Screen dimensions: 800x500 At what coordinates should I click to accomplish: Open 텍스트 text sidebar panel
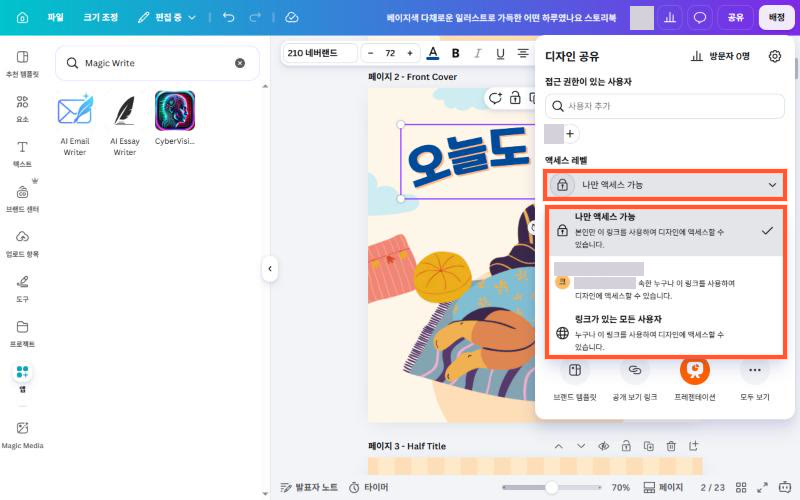(x=22, y=154)
